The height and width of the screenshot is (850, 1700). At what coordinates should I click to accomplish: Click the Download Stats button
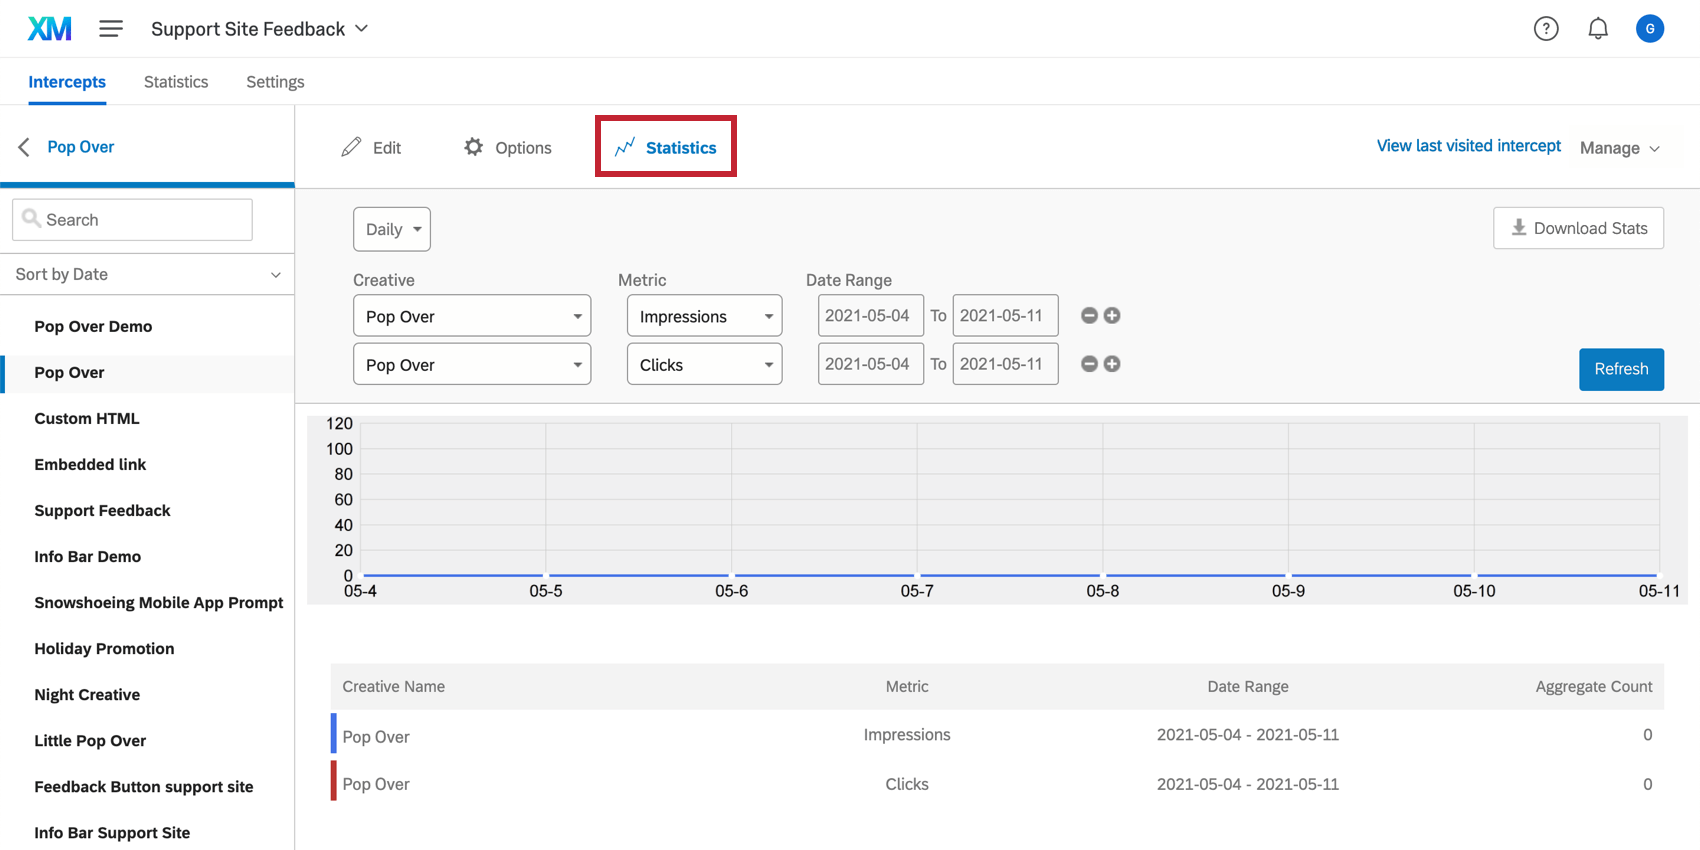click(1578, 228)
